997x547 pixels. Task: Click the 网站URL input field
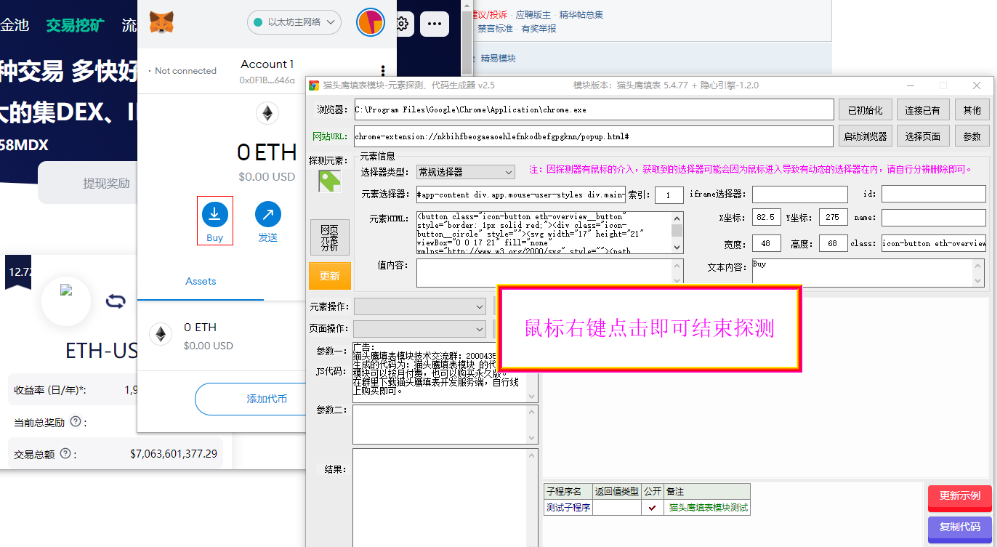click(593, 136)
